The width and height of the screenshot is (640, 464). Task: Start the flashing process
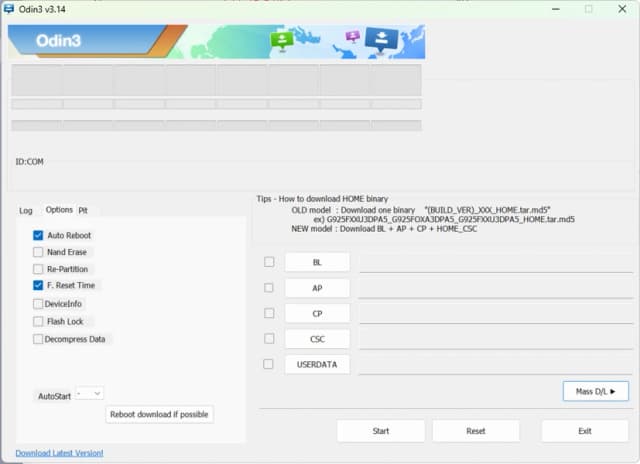click(x=381, y=431)
